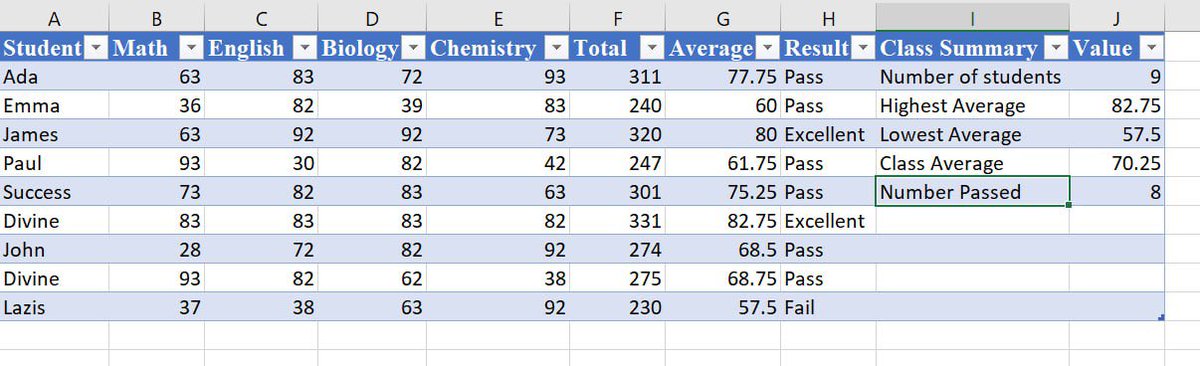
Task: Click the cell containing Ada
Action: coord(54,77)
